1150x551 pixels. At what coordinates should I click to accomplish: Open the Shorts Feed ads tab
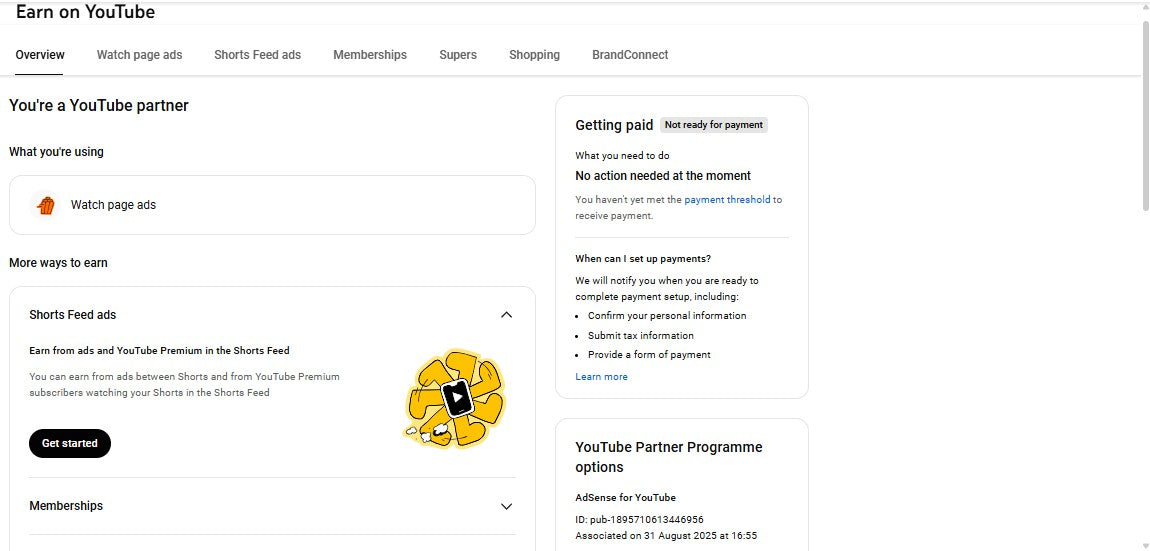click(257, 55)
